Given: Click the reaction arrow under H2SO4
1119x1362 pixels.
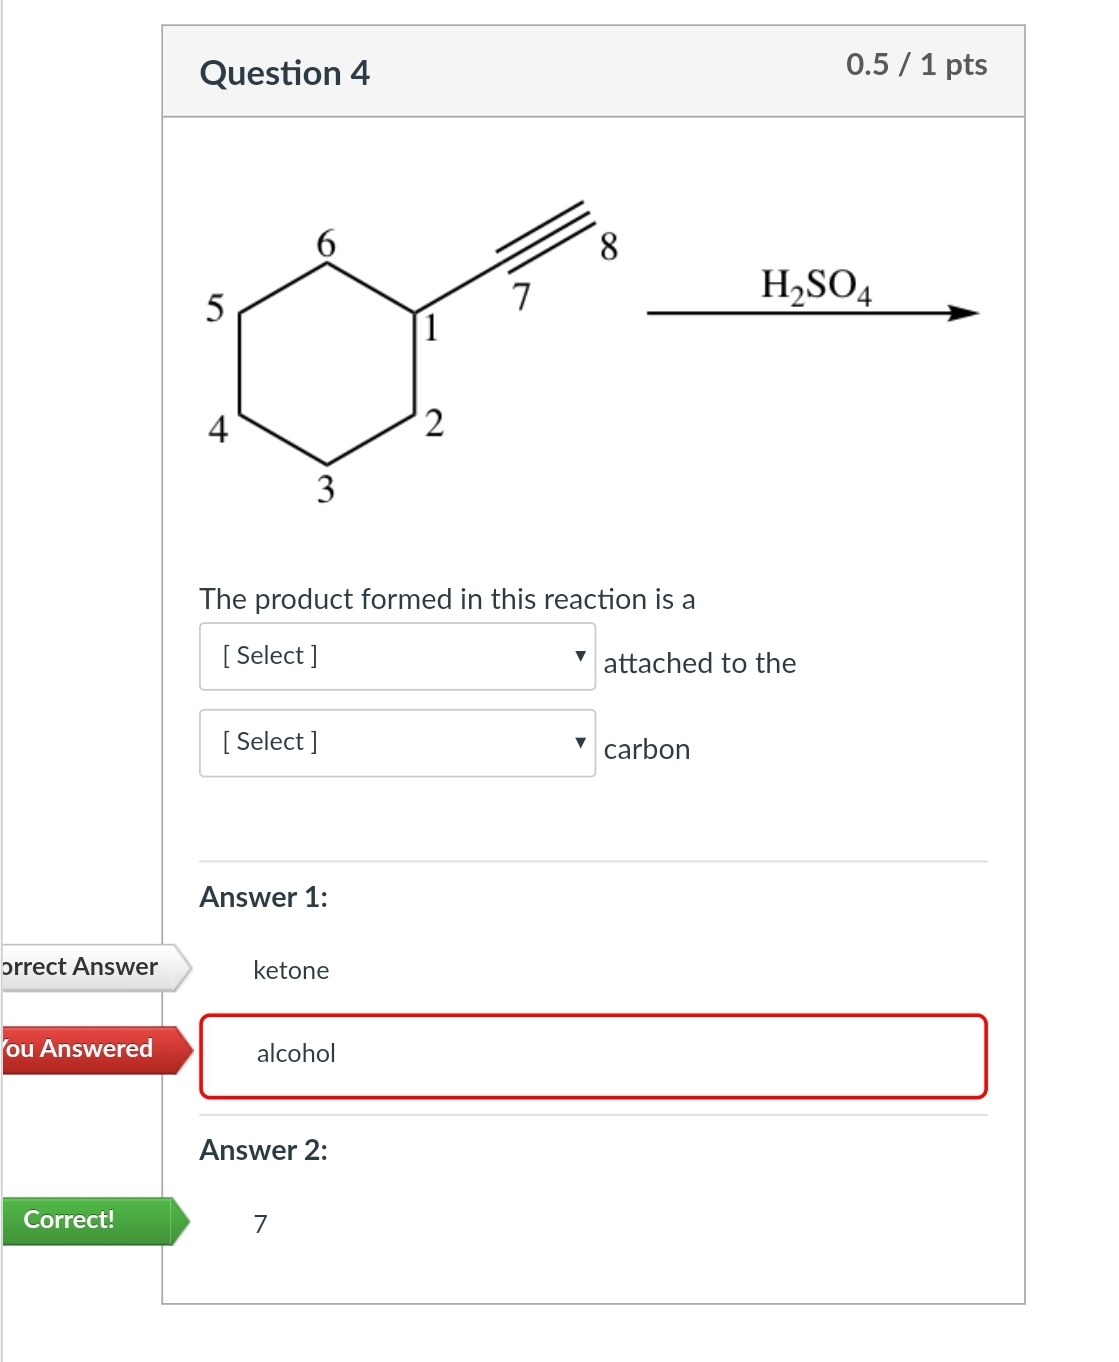Looking at the screenshot, I should coord(811,314).
